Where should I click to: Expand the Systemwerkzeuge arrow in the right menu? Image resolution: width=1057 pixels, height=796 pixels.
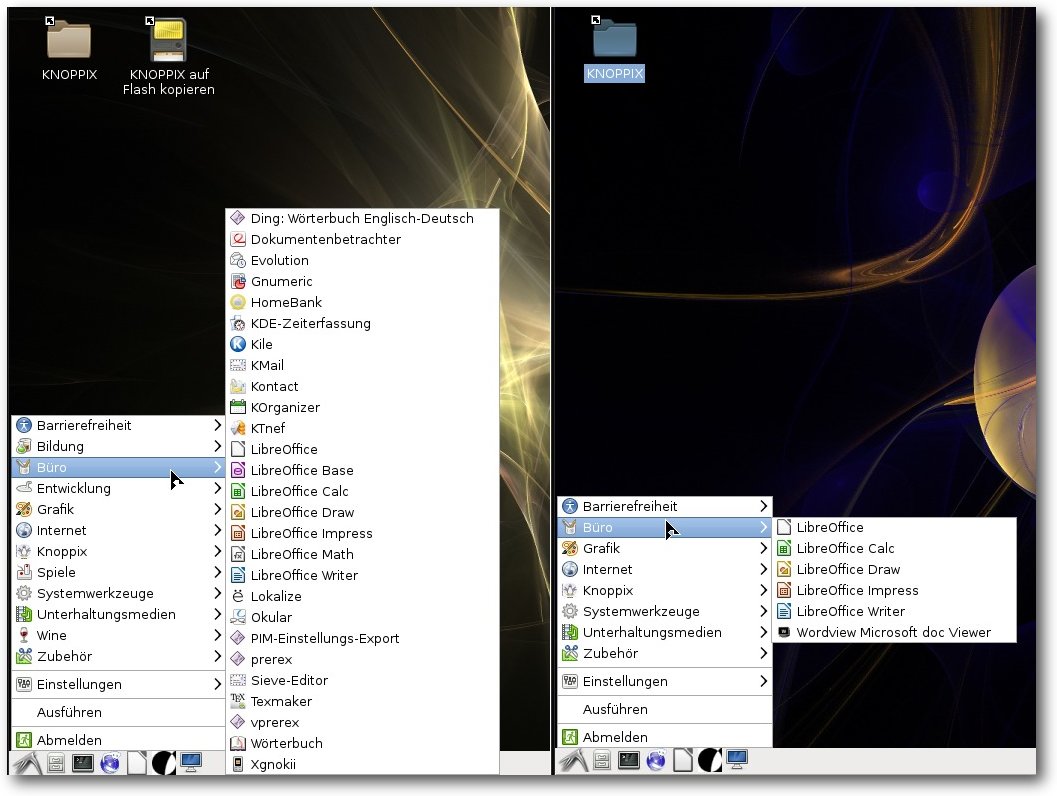pos(763,611)
